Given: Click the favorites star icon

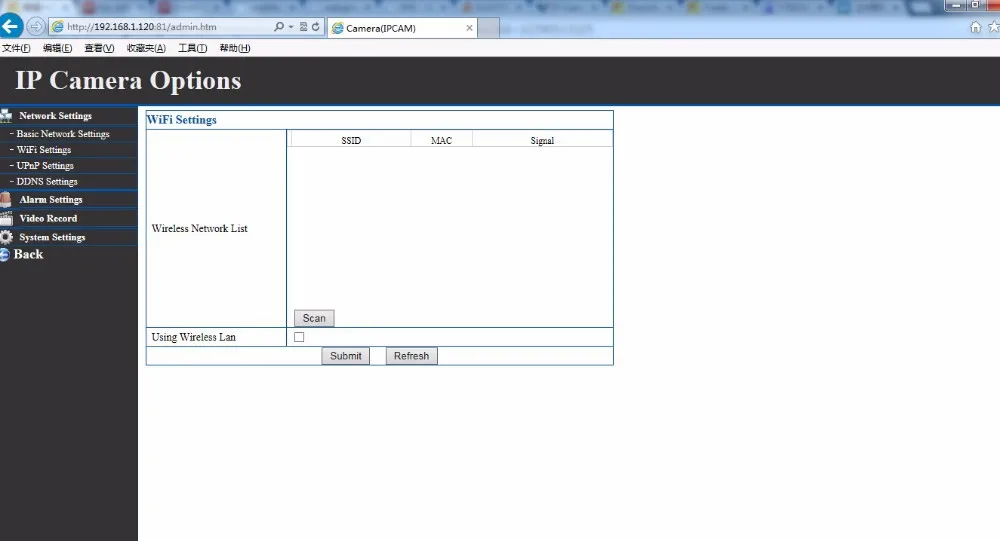Looking at the screenshot, I should pyautogui.click(x=994, y=27).
